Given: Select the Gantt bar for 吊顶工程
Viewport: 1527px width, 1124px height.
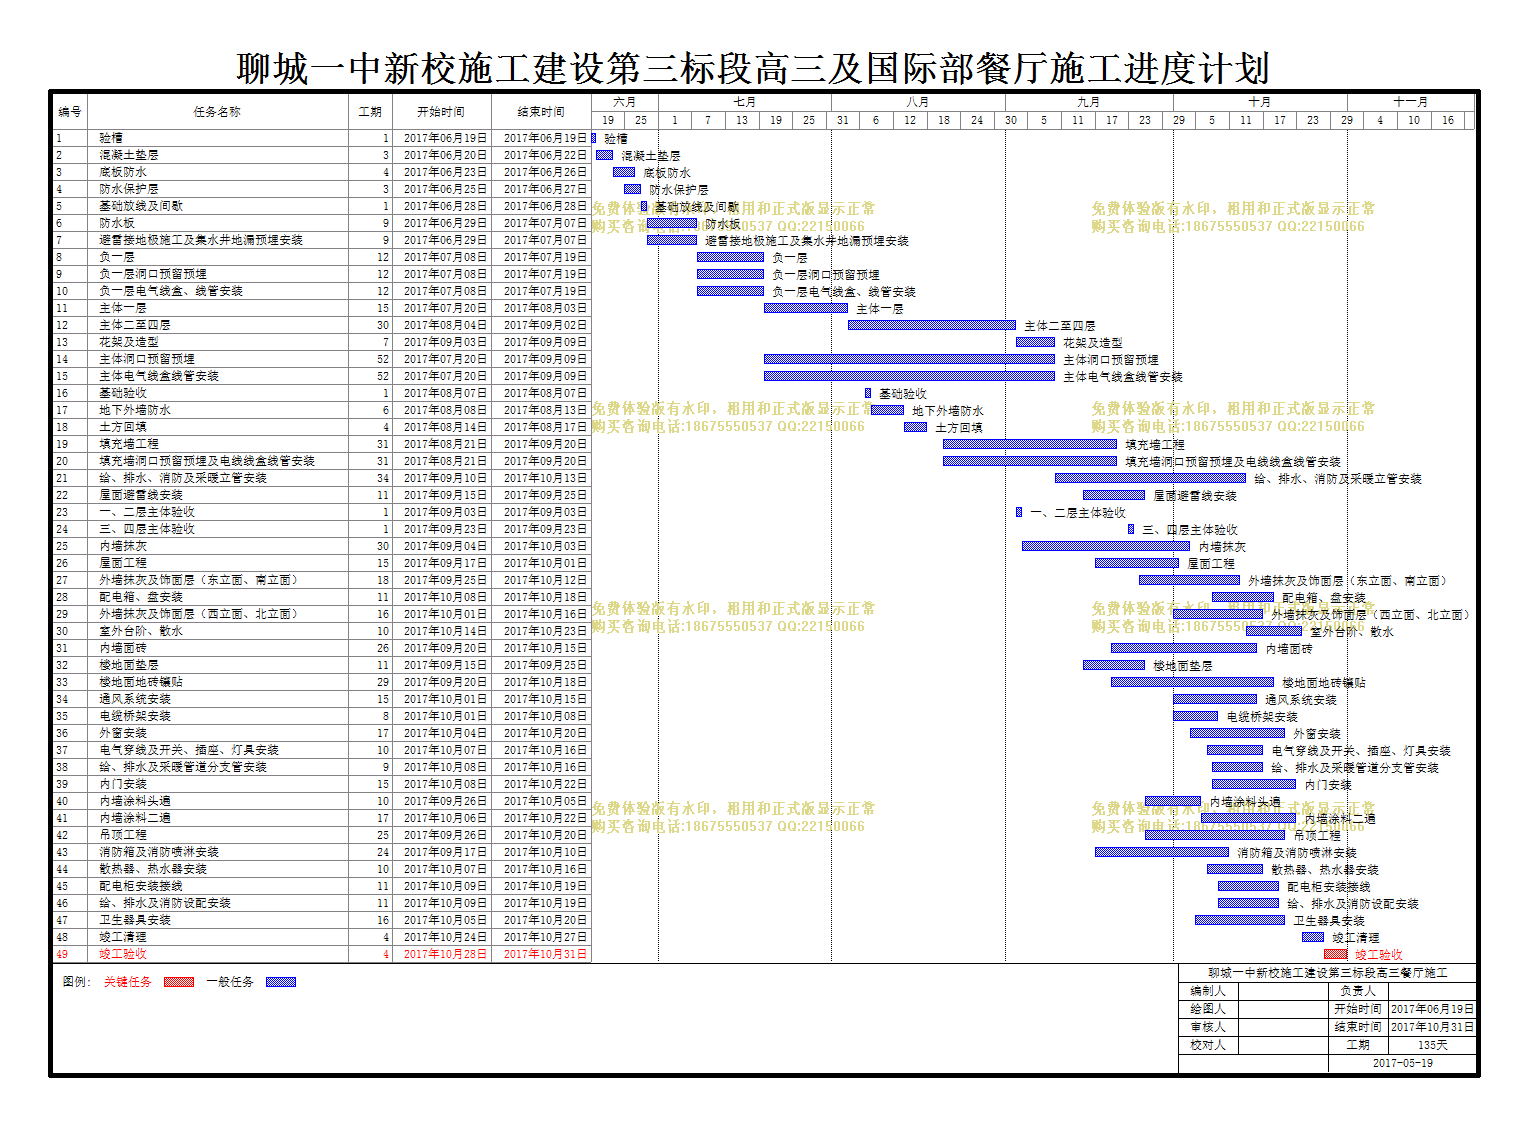Looking at the screenshot, I should click(1215, 835).
